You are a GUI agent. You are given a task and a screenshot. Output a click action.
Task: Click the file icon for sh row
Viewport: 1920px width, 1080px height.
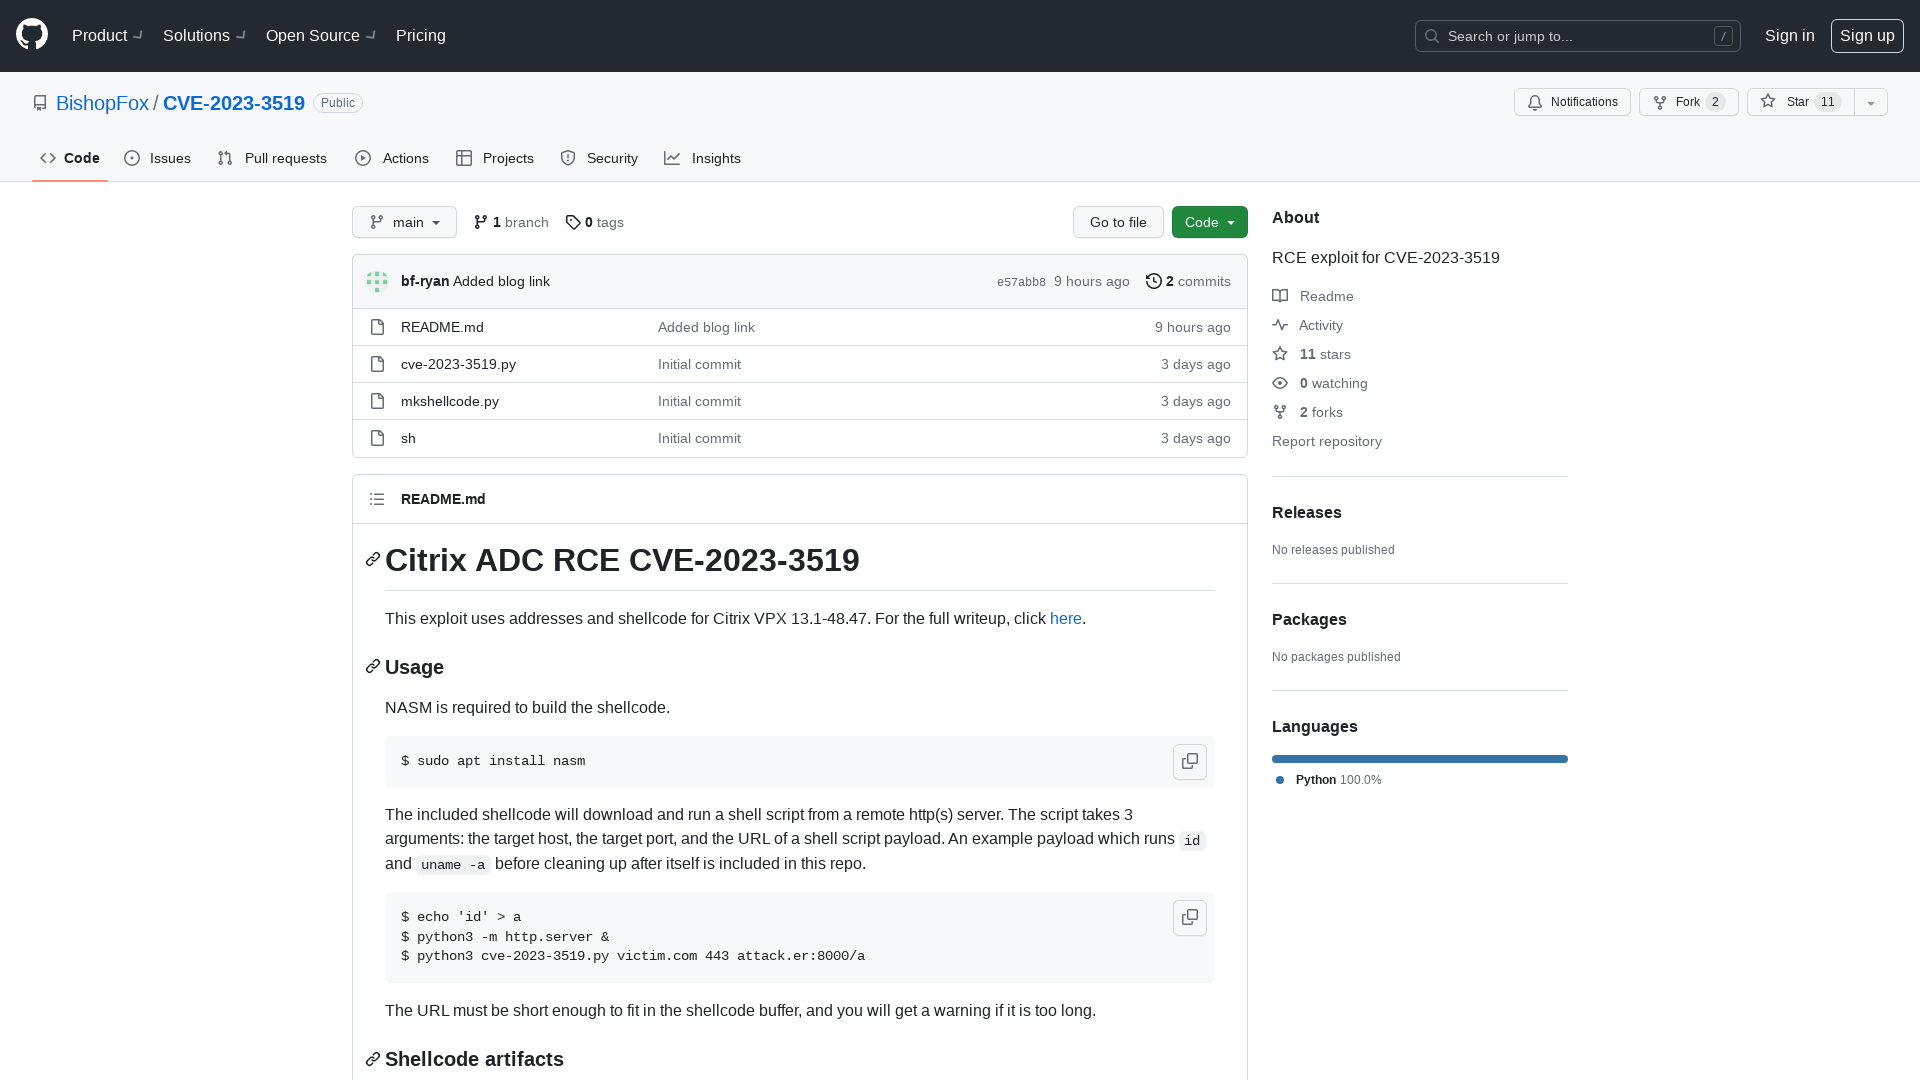(x=377, y=438)
